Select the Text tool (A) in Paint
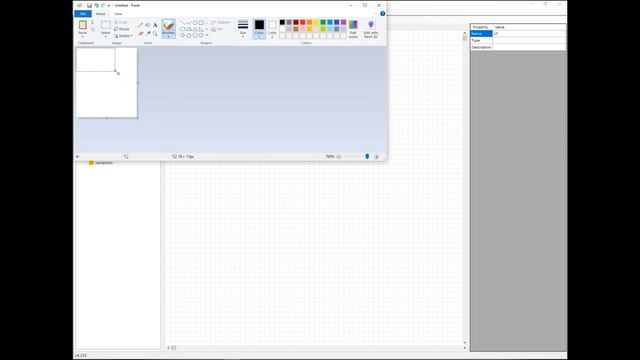The width and height of the screenshot is (640, 360). point(155,25)
